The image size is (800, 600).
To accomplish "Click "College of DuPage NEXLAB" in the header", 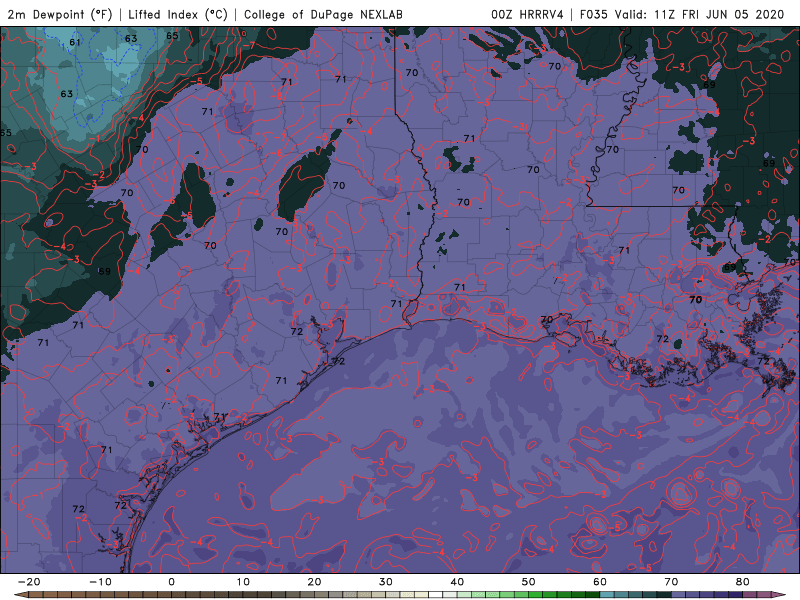I will click(x=323, y=14).
